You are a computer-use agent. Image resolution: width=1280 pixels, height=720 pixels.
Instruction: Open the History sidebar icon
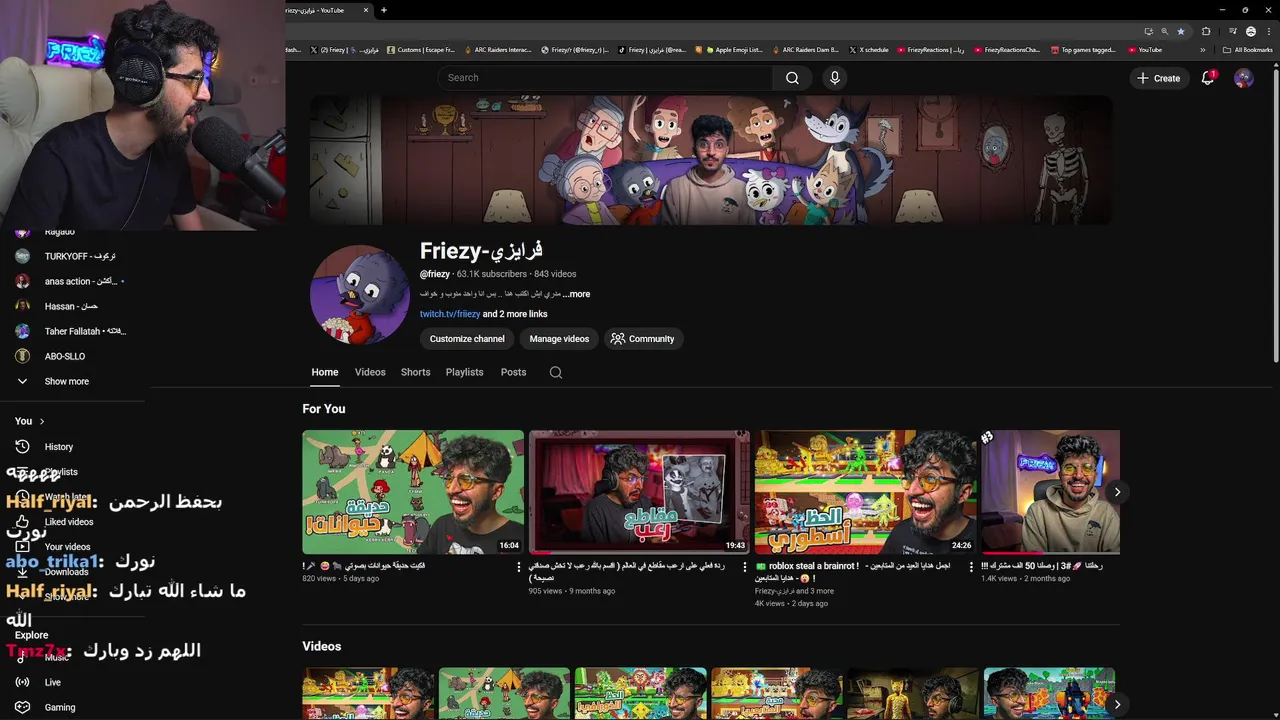(x=22, y=447)
